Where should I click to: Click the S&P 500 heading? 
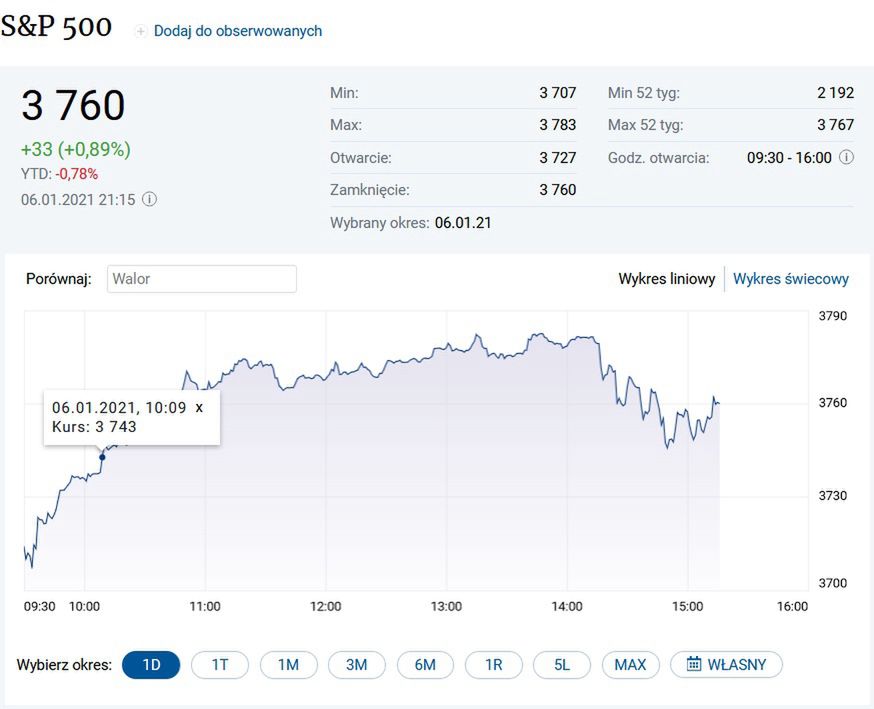click(56, 27)
